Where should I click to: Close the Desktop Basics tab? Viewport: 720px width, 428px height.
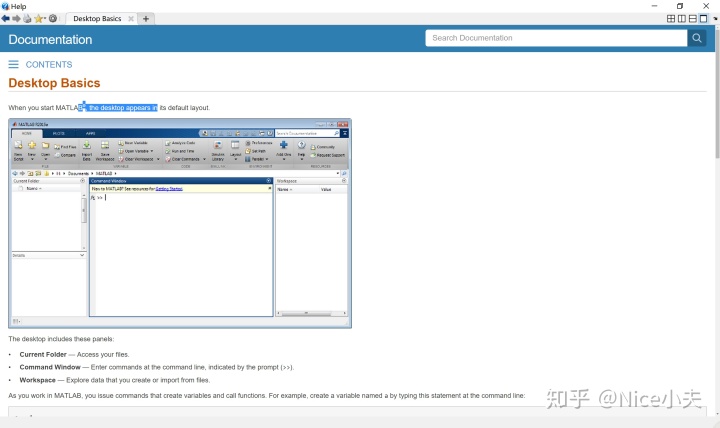click(x=131, y=18)
